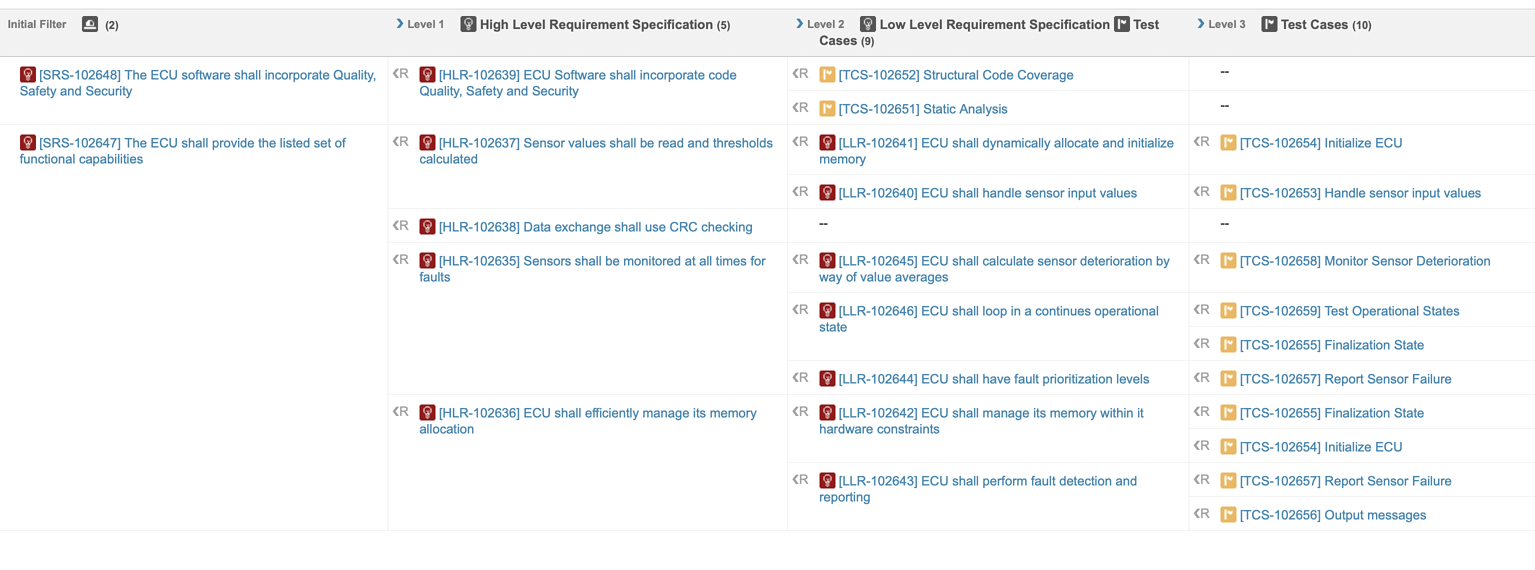Click the requirement icon beside LLR-102642
Screen dimensions: 1535x570
tap(827, 413)
